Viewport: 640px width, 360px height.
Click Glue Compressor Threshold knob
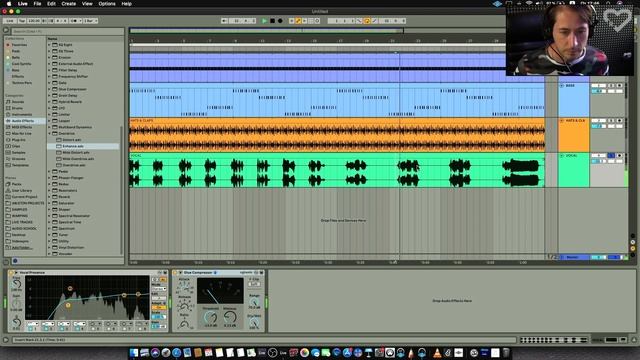click(x=210, y=317)
